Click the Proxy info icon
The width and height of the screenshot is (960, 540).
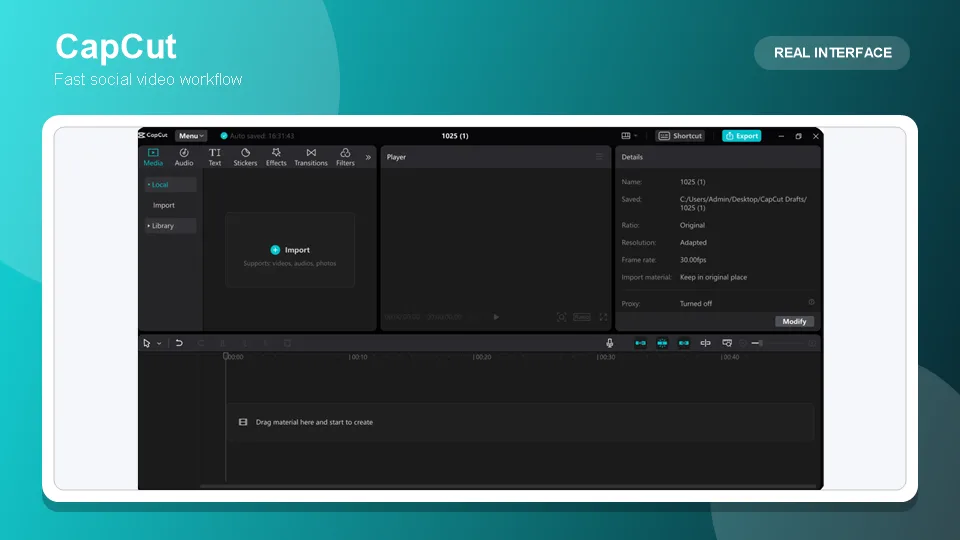[x=811, y=302]
